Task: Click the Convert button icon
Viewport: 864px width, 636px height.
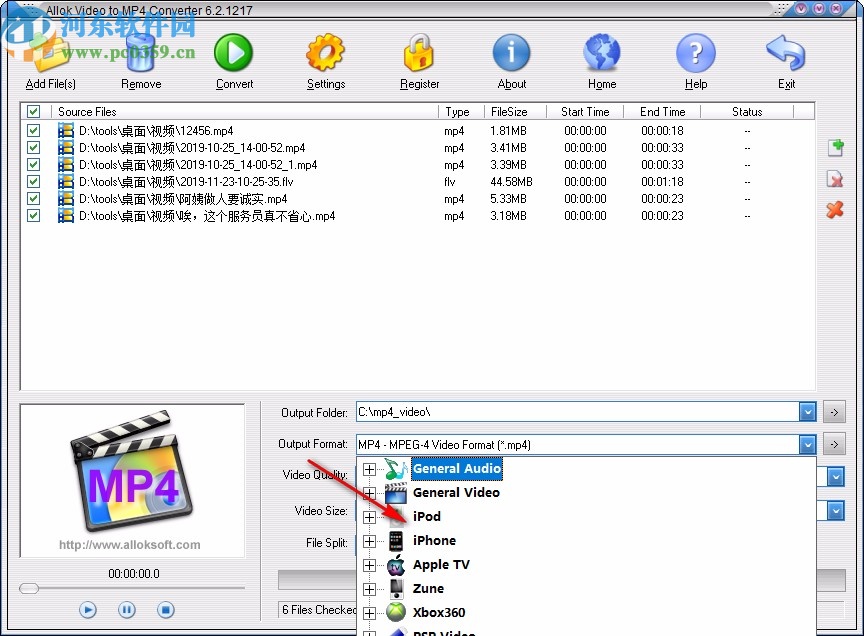Action: tap(233, 51)
